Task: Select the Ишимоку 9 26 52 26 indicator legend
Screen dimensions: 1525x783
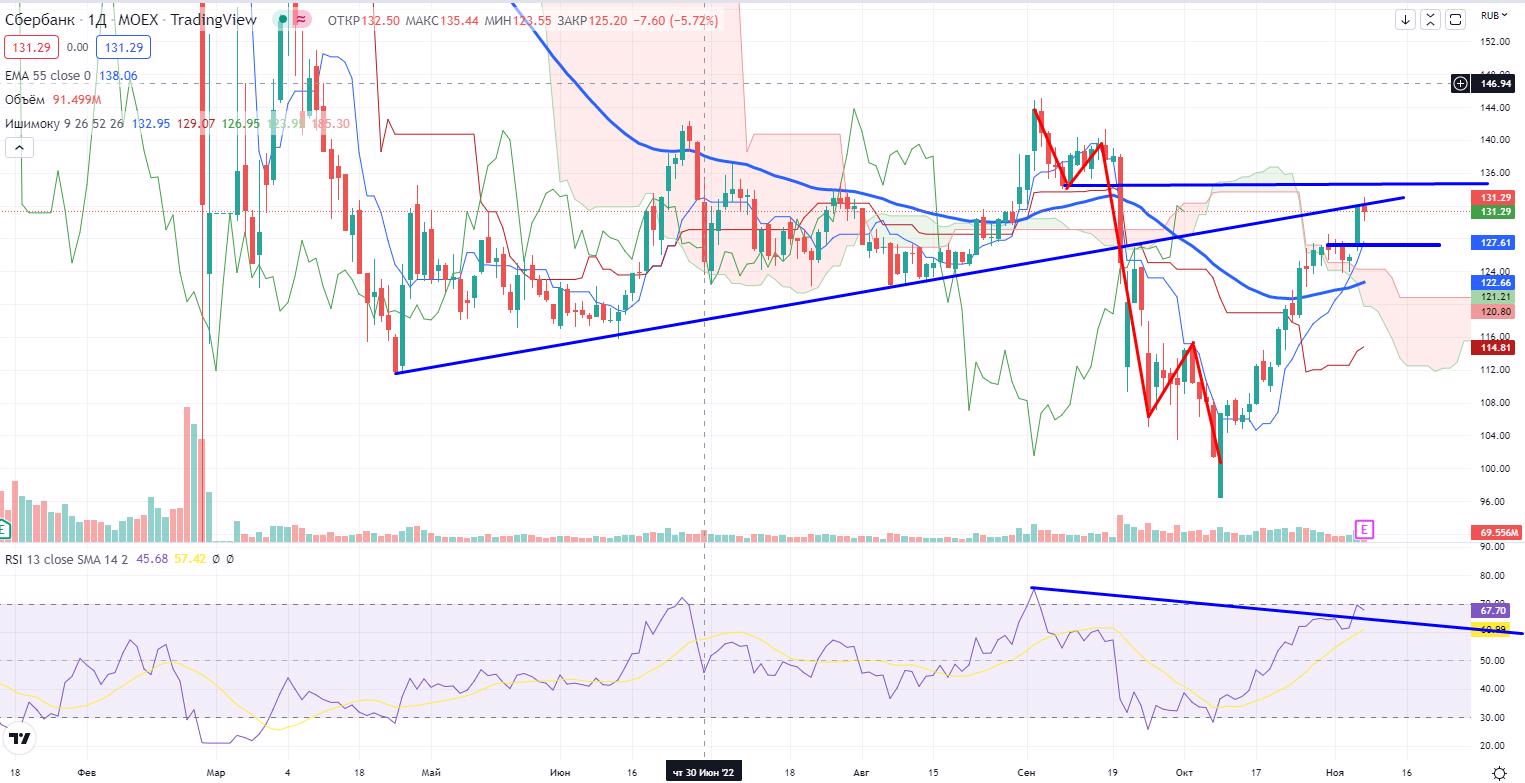Action: pyautogui.click(x=62, y=123)
